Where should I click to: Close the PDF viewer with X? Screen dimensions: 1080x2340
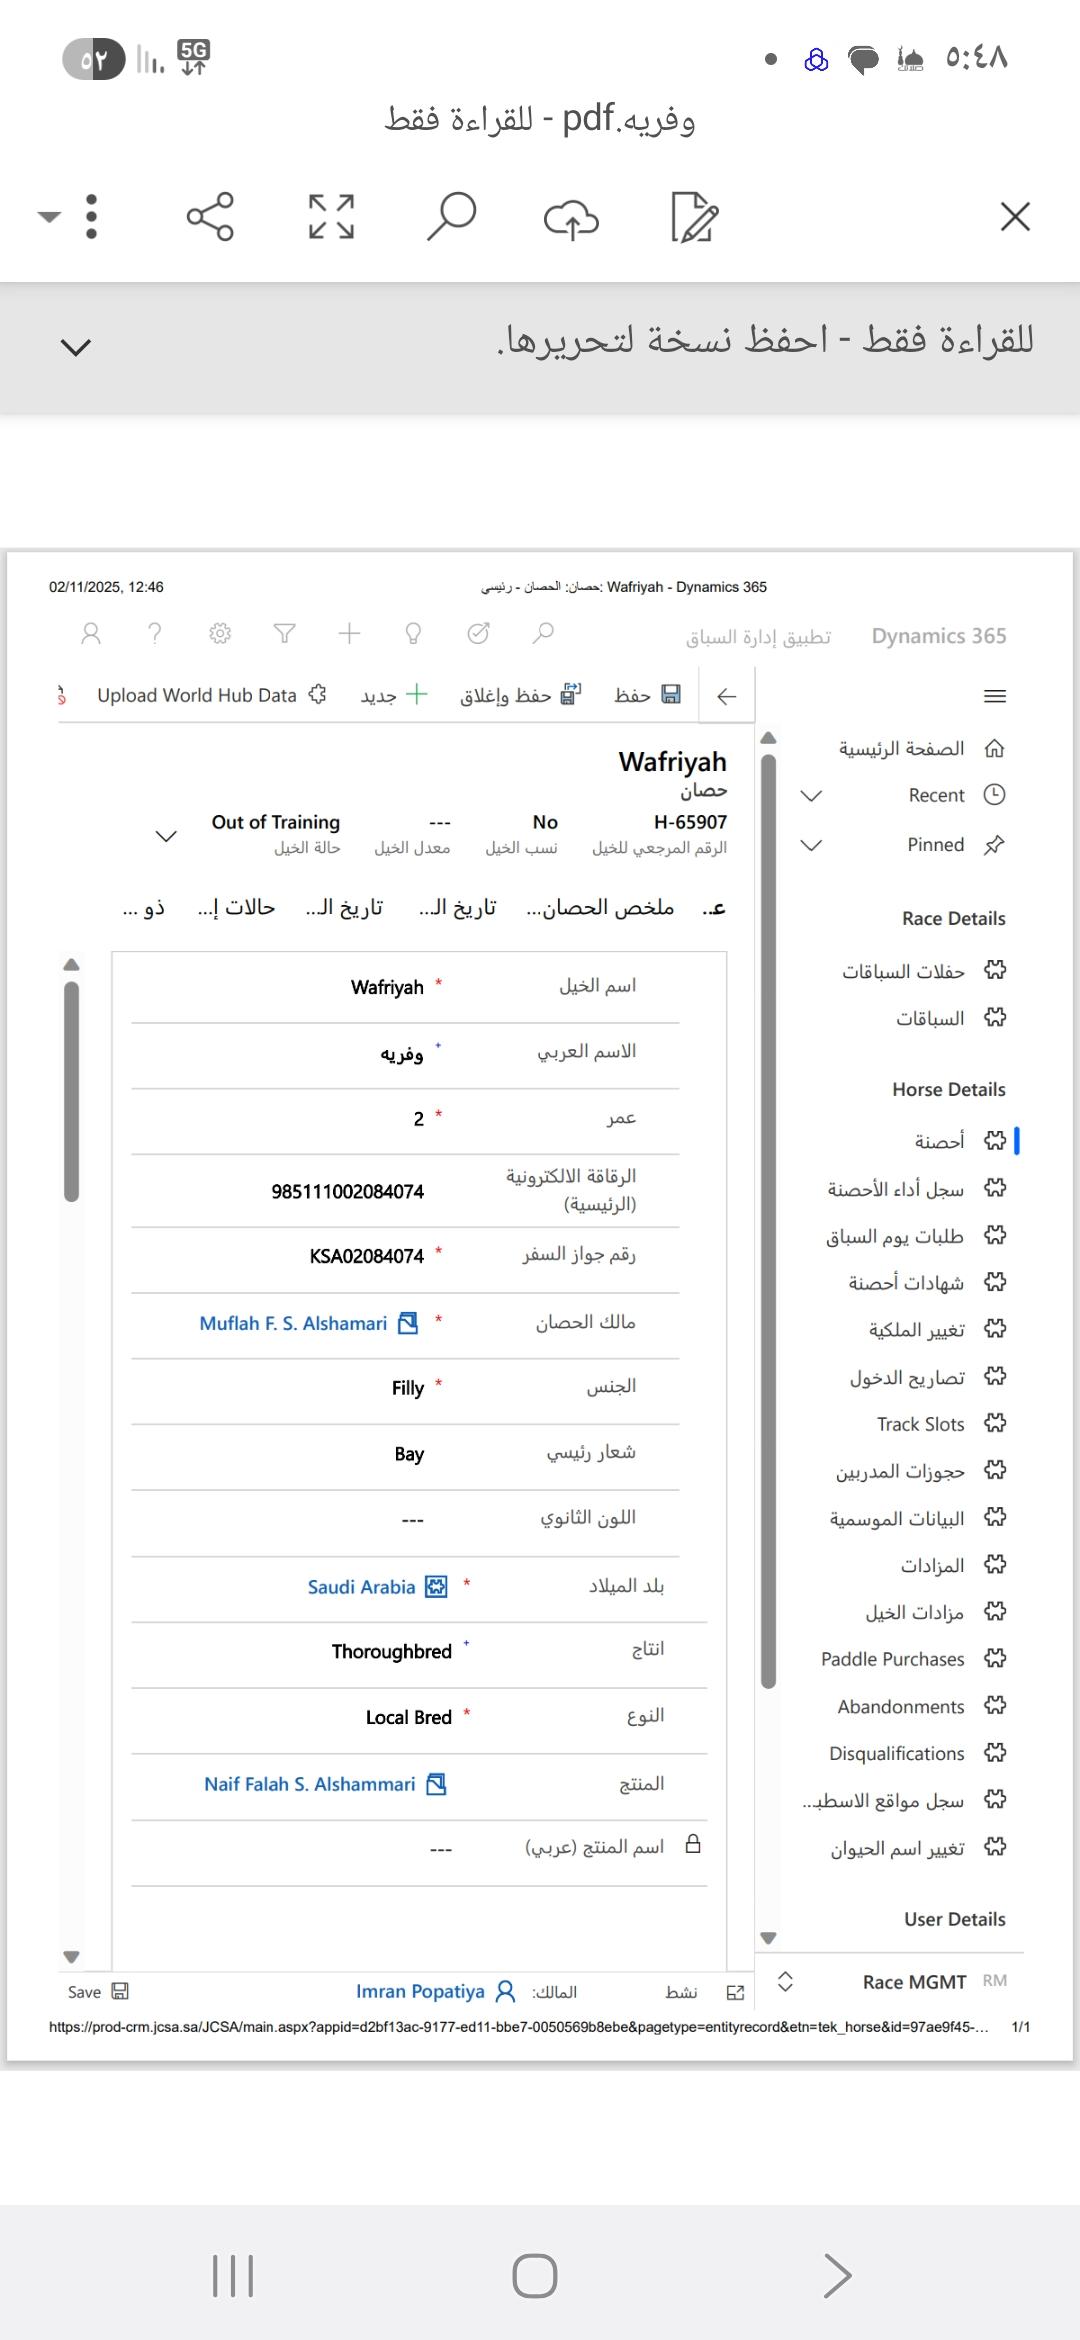pos(1015,216)
